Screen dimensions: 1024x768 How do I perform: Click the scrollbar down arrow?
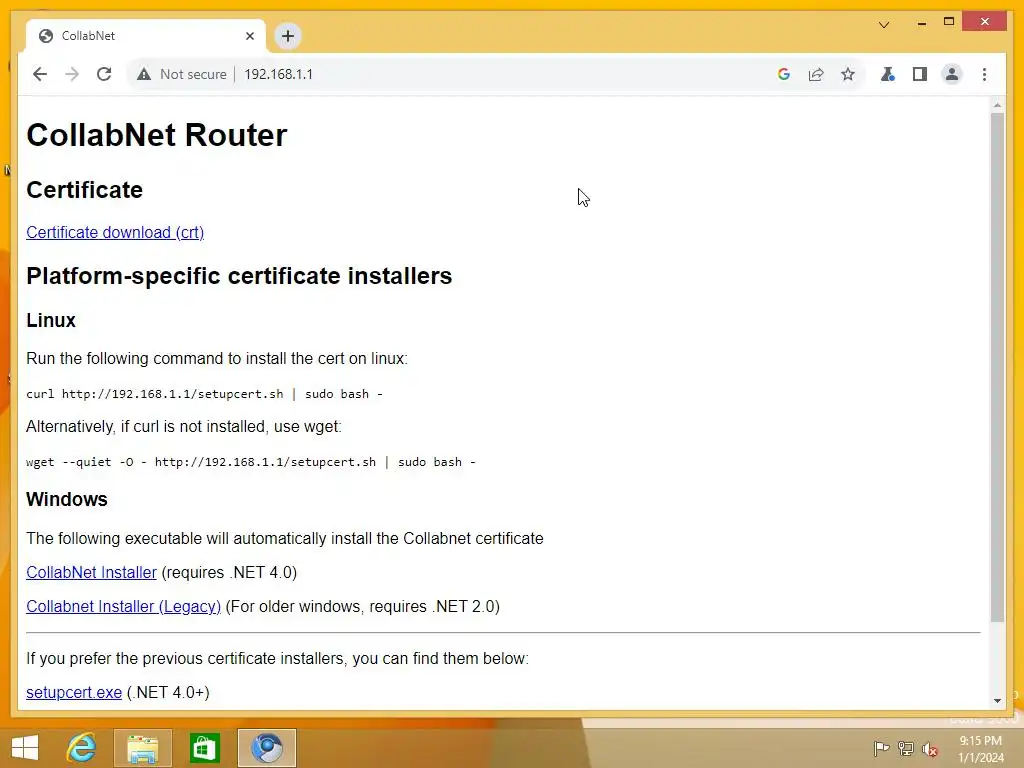pos(997,701)
